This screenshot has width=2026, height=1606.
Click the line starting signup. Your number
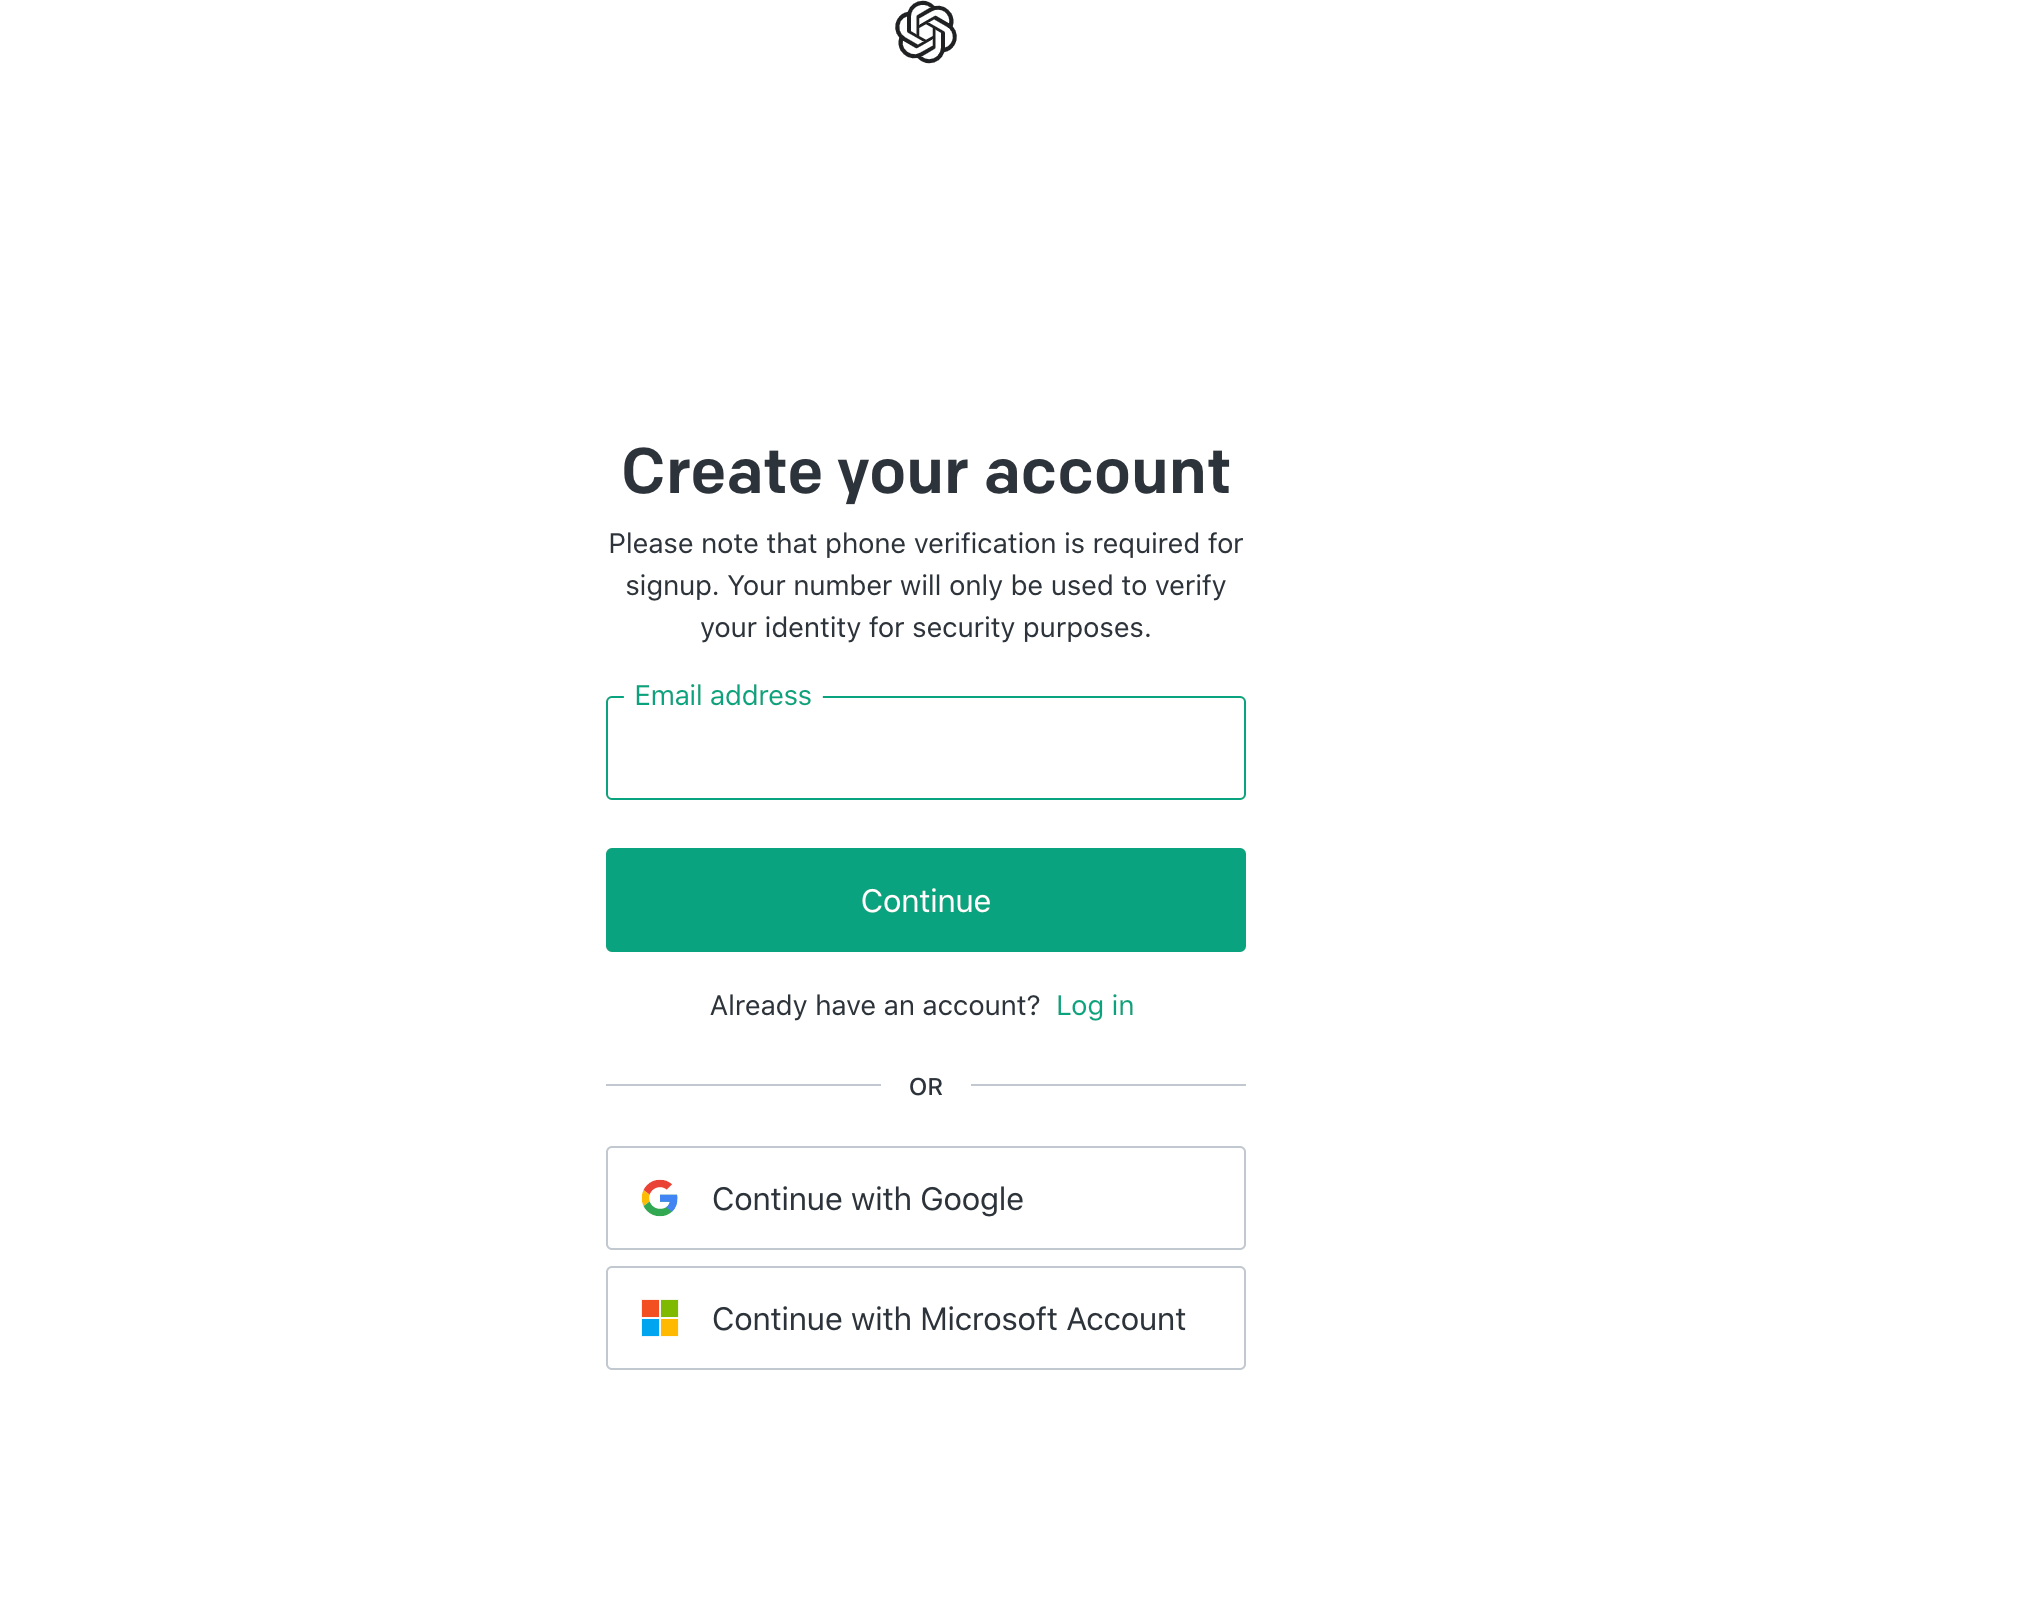click(x=925, y=585)
